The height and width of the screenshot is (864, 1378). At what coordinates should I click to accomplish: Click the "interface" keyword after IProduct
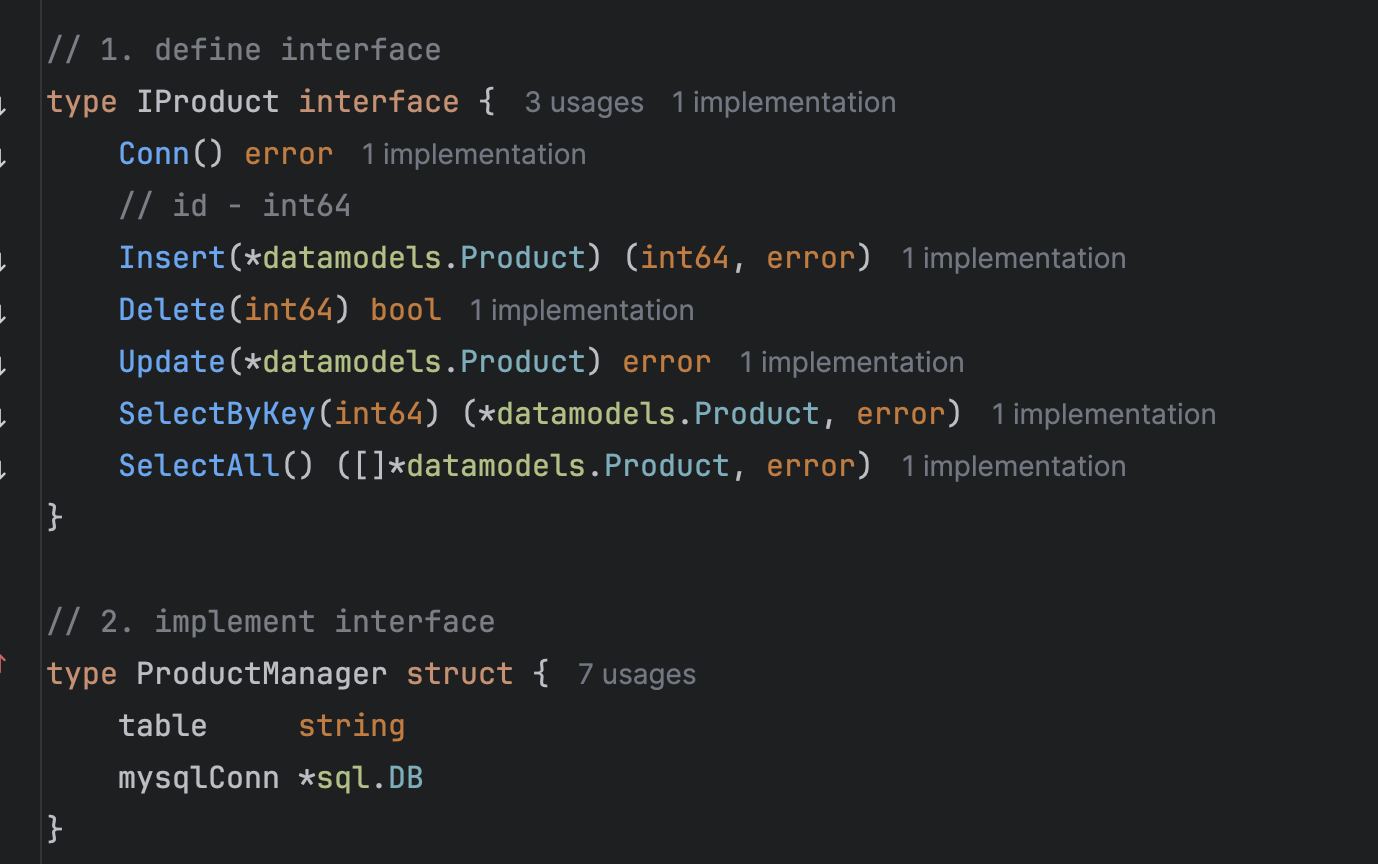coord(379,102)
